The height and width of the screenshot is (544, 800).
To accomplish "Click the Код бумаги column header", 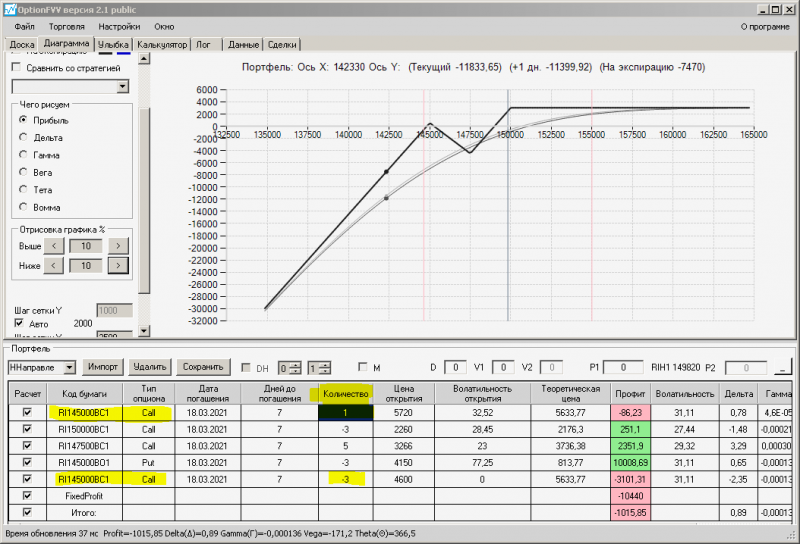I will (84, 393).
